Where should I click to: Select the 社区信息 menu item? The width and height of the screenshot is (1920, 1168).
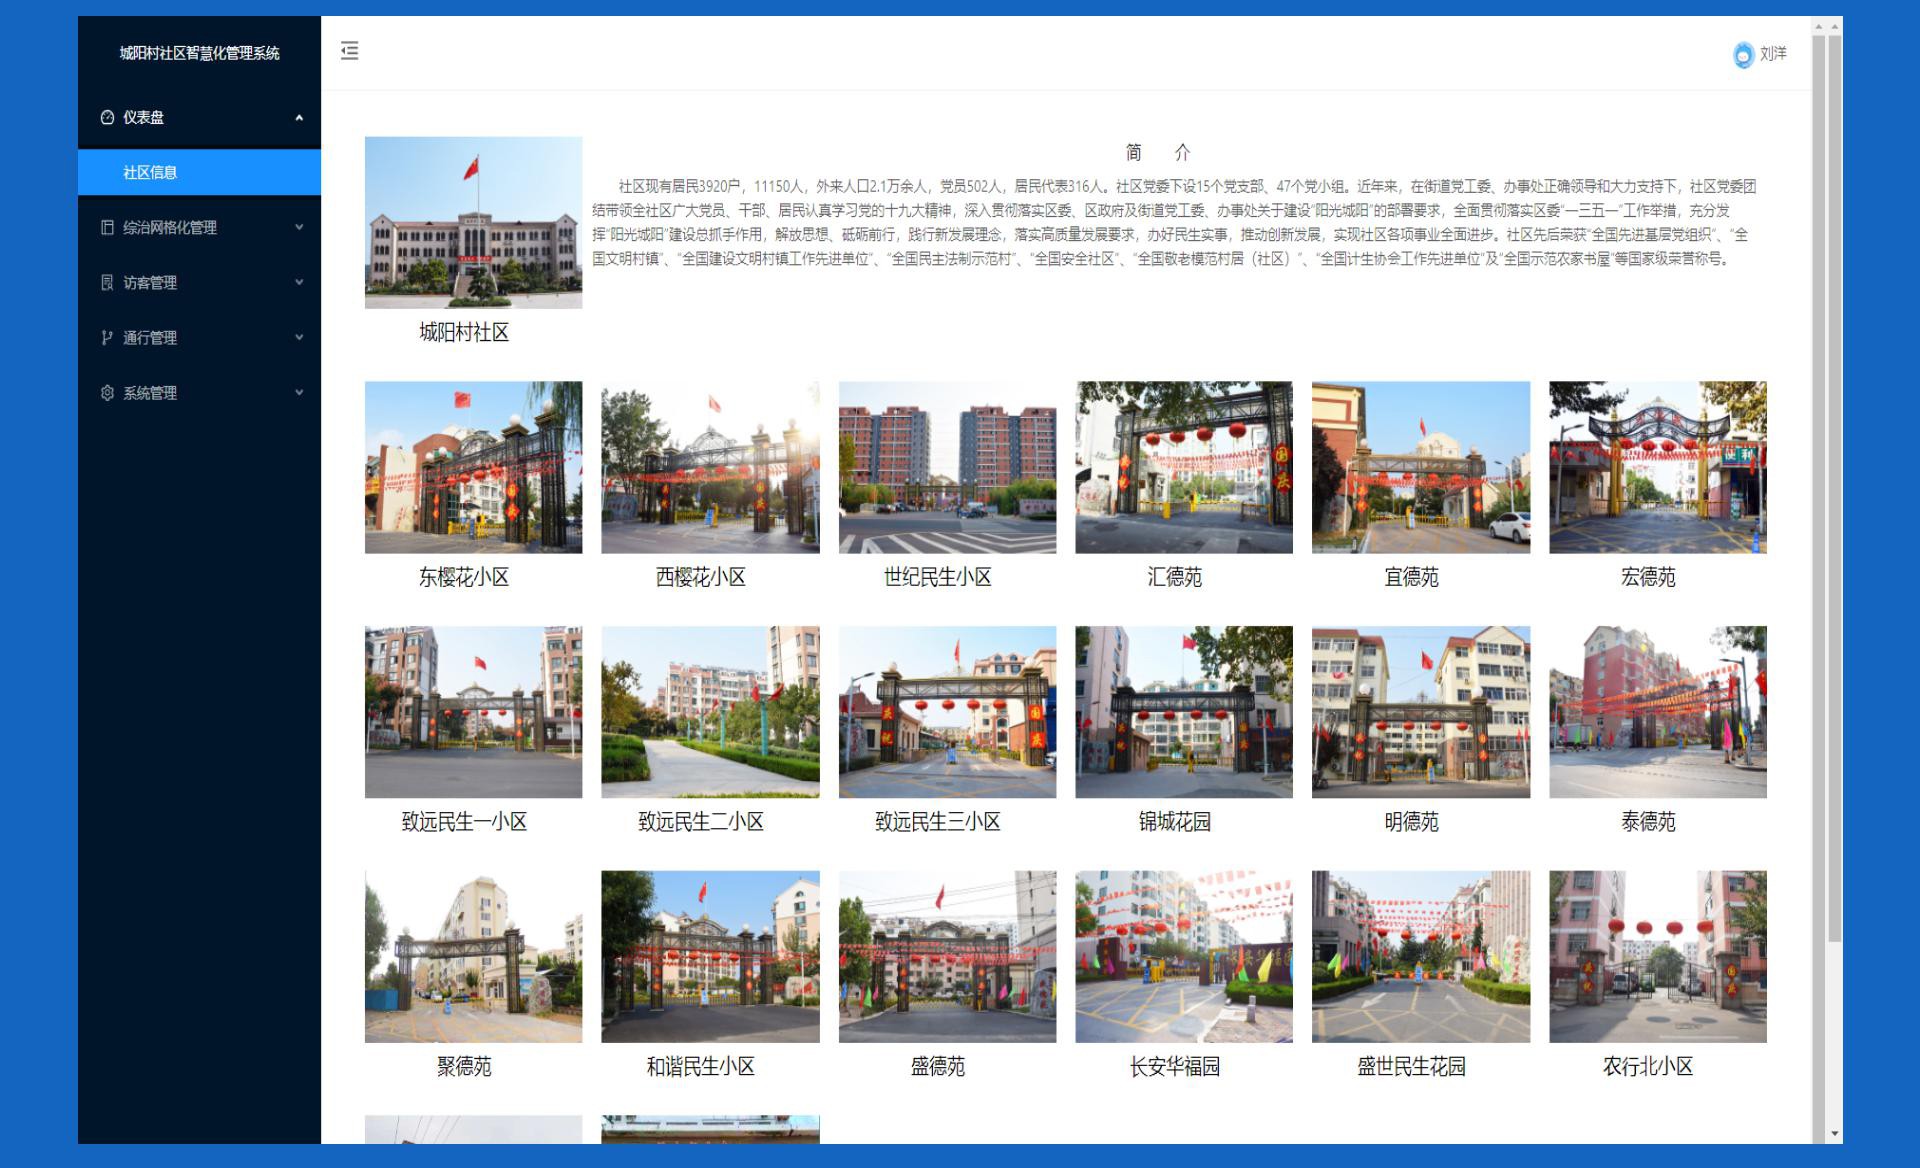pos(199,172)
